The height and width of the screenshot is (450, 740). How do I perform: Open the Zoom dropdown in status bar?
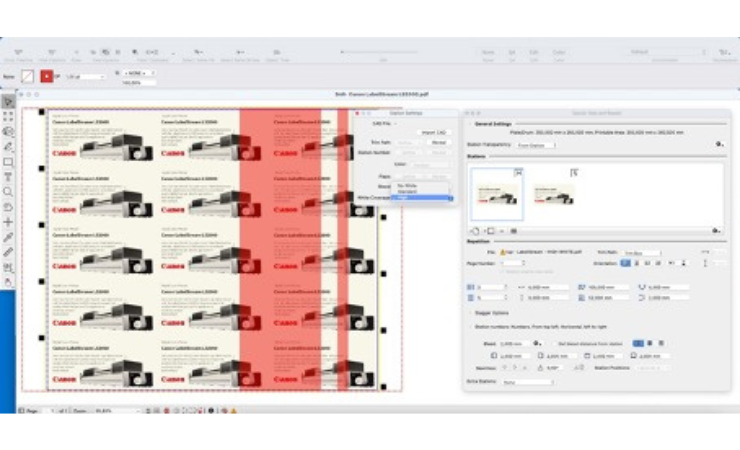[118, 411]
